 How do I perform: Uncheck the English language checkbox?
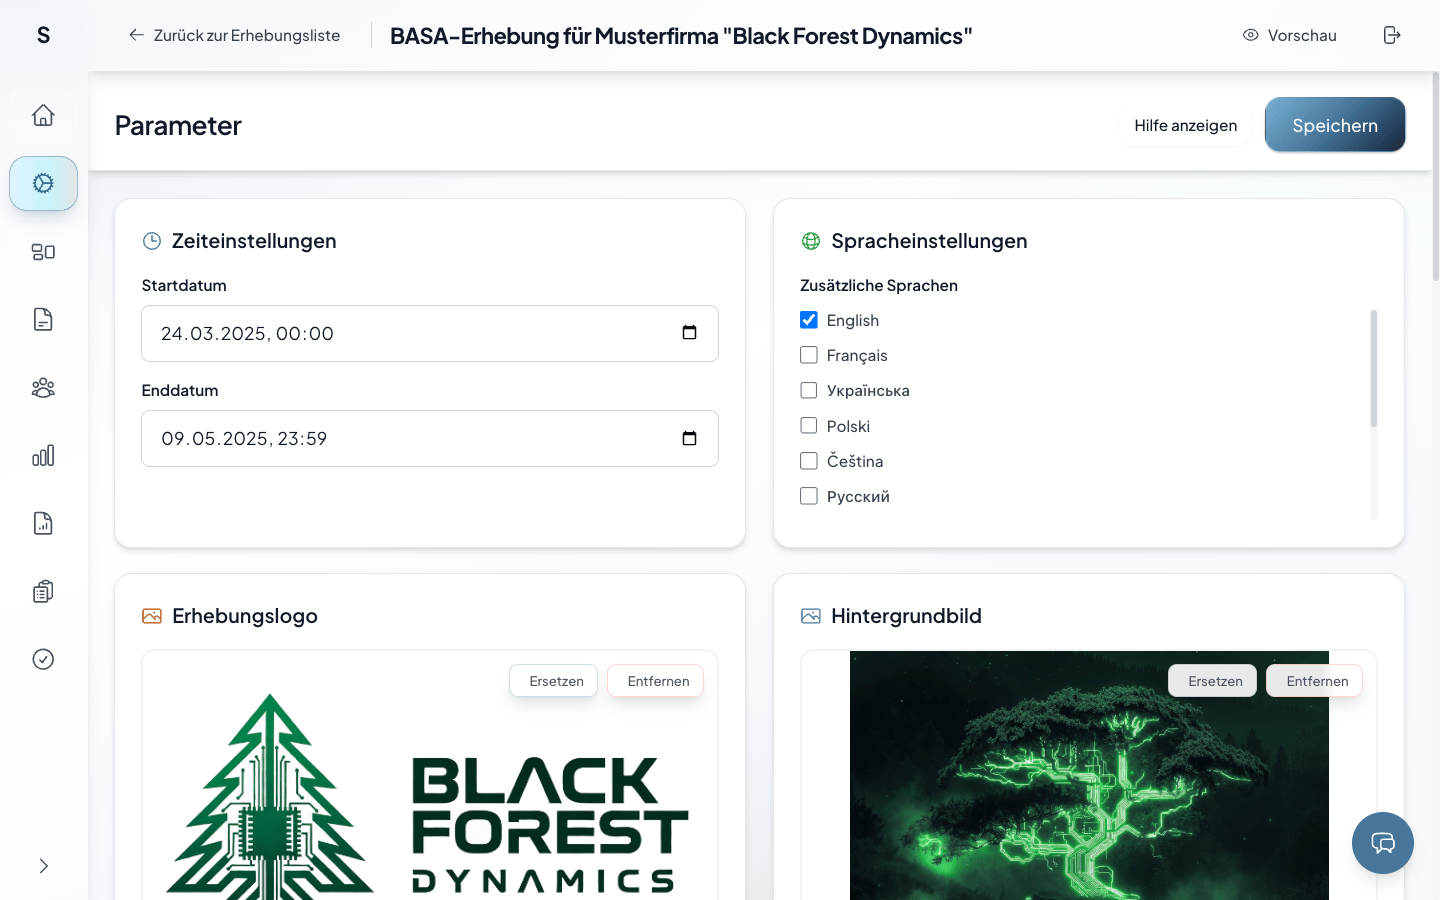point(809,320)
